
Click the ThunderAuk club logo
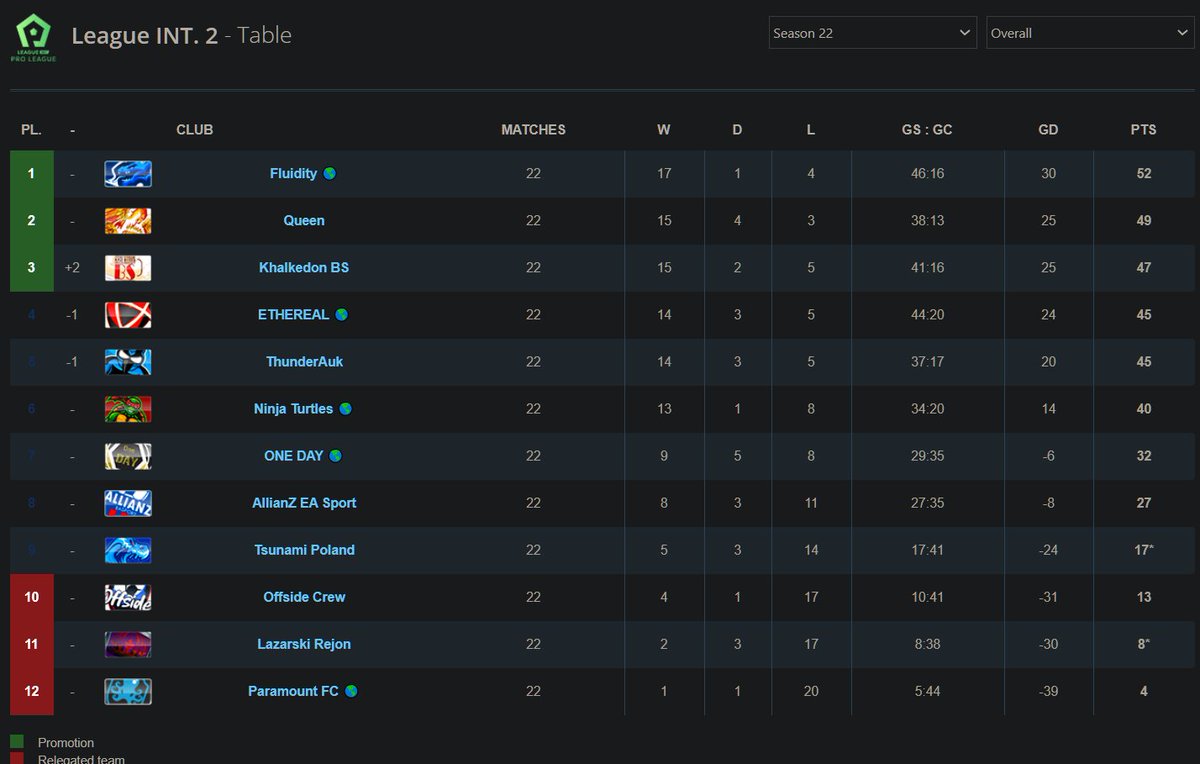tap(128, 362)
